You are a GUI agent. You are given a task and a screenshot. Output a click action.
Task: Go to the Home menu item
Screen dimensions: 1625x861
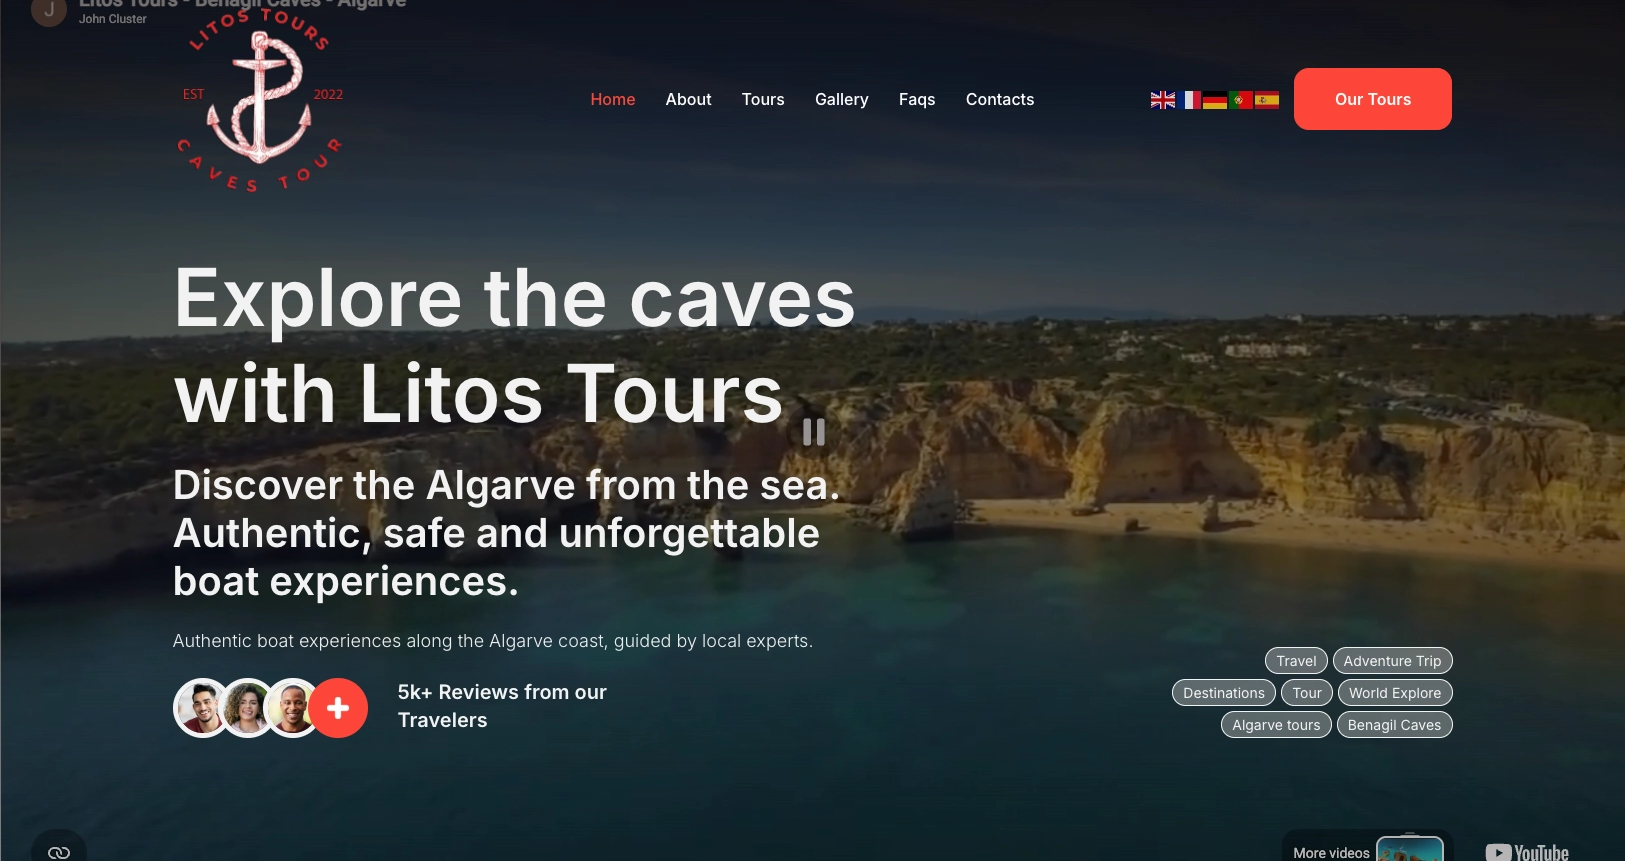[613, 99]
